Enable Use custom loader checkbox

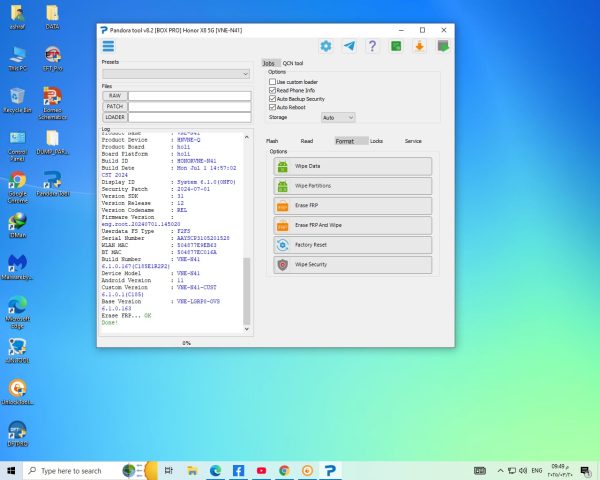[272, 82]
